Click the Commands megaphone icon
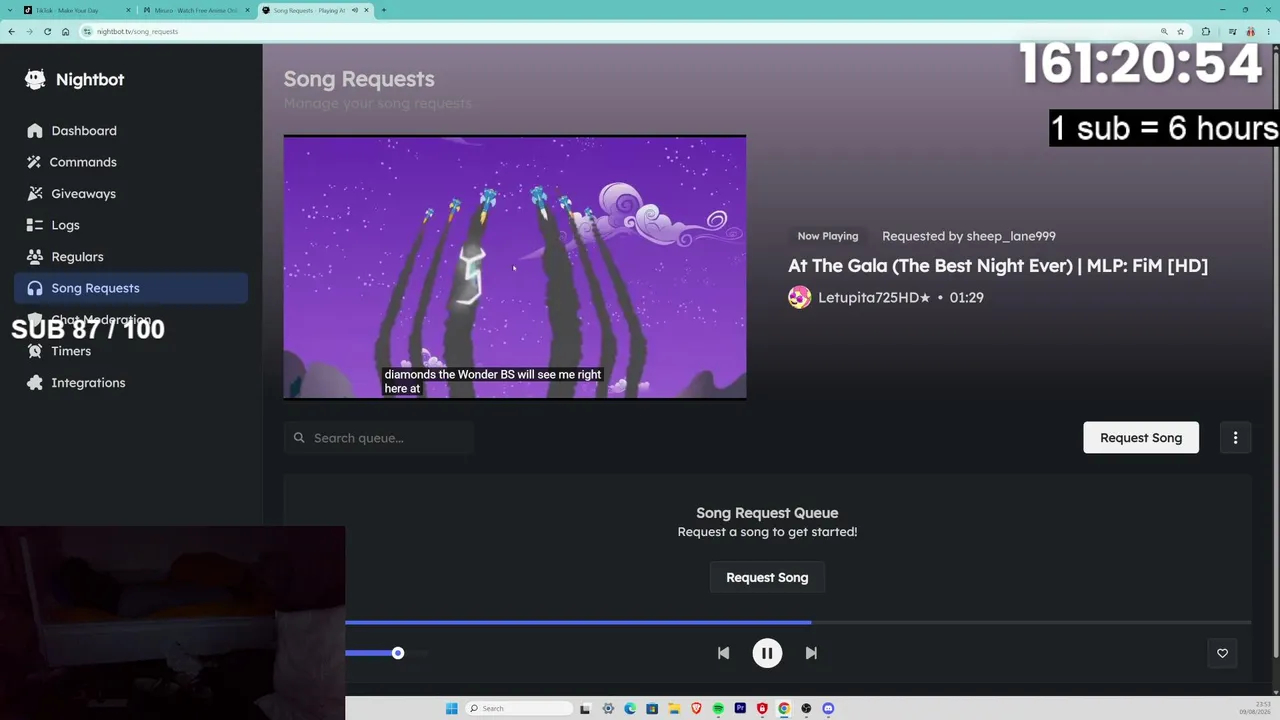1280x720 pixels. click(35, 162)
